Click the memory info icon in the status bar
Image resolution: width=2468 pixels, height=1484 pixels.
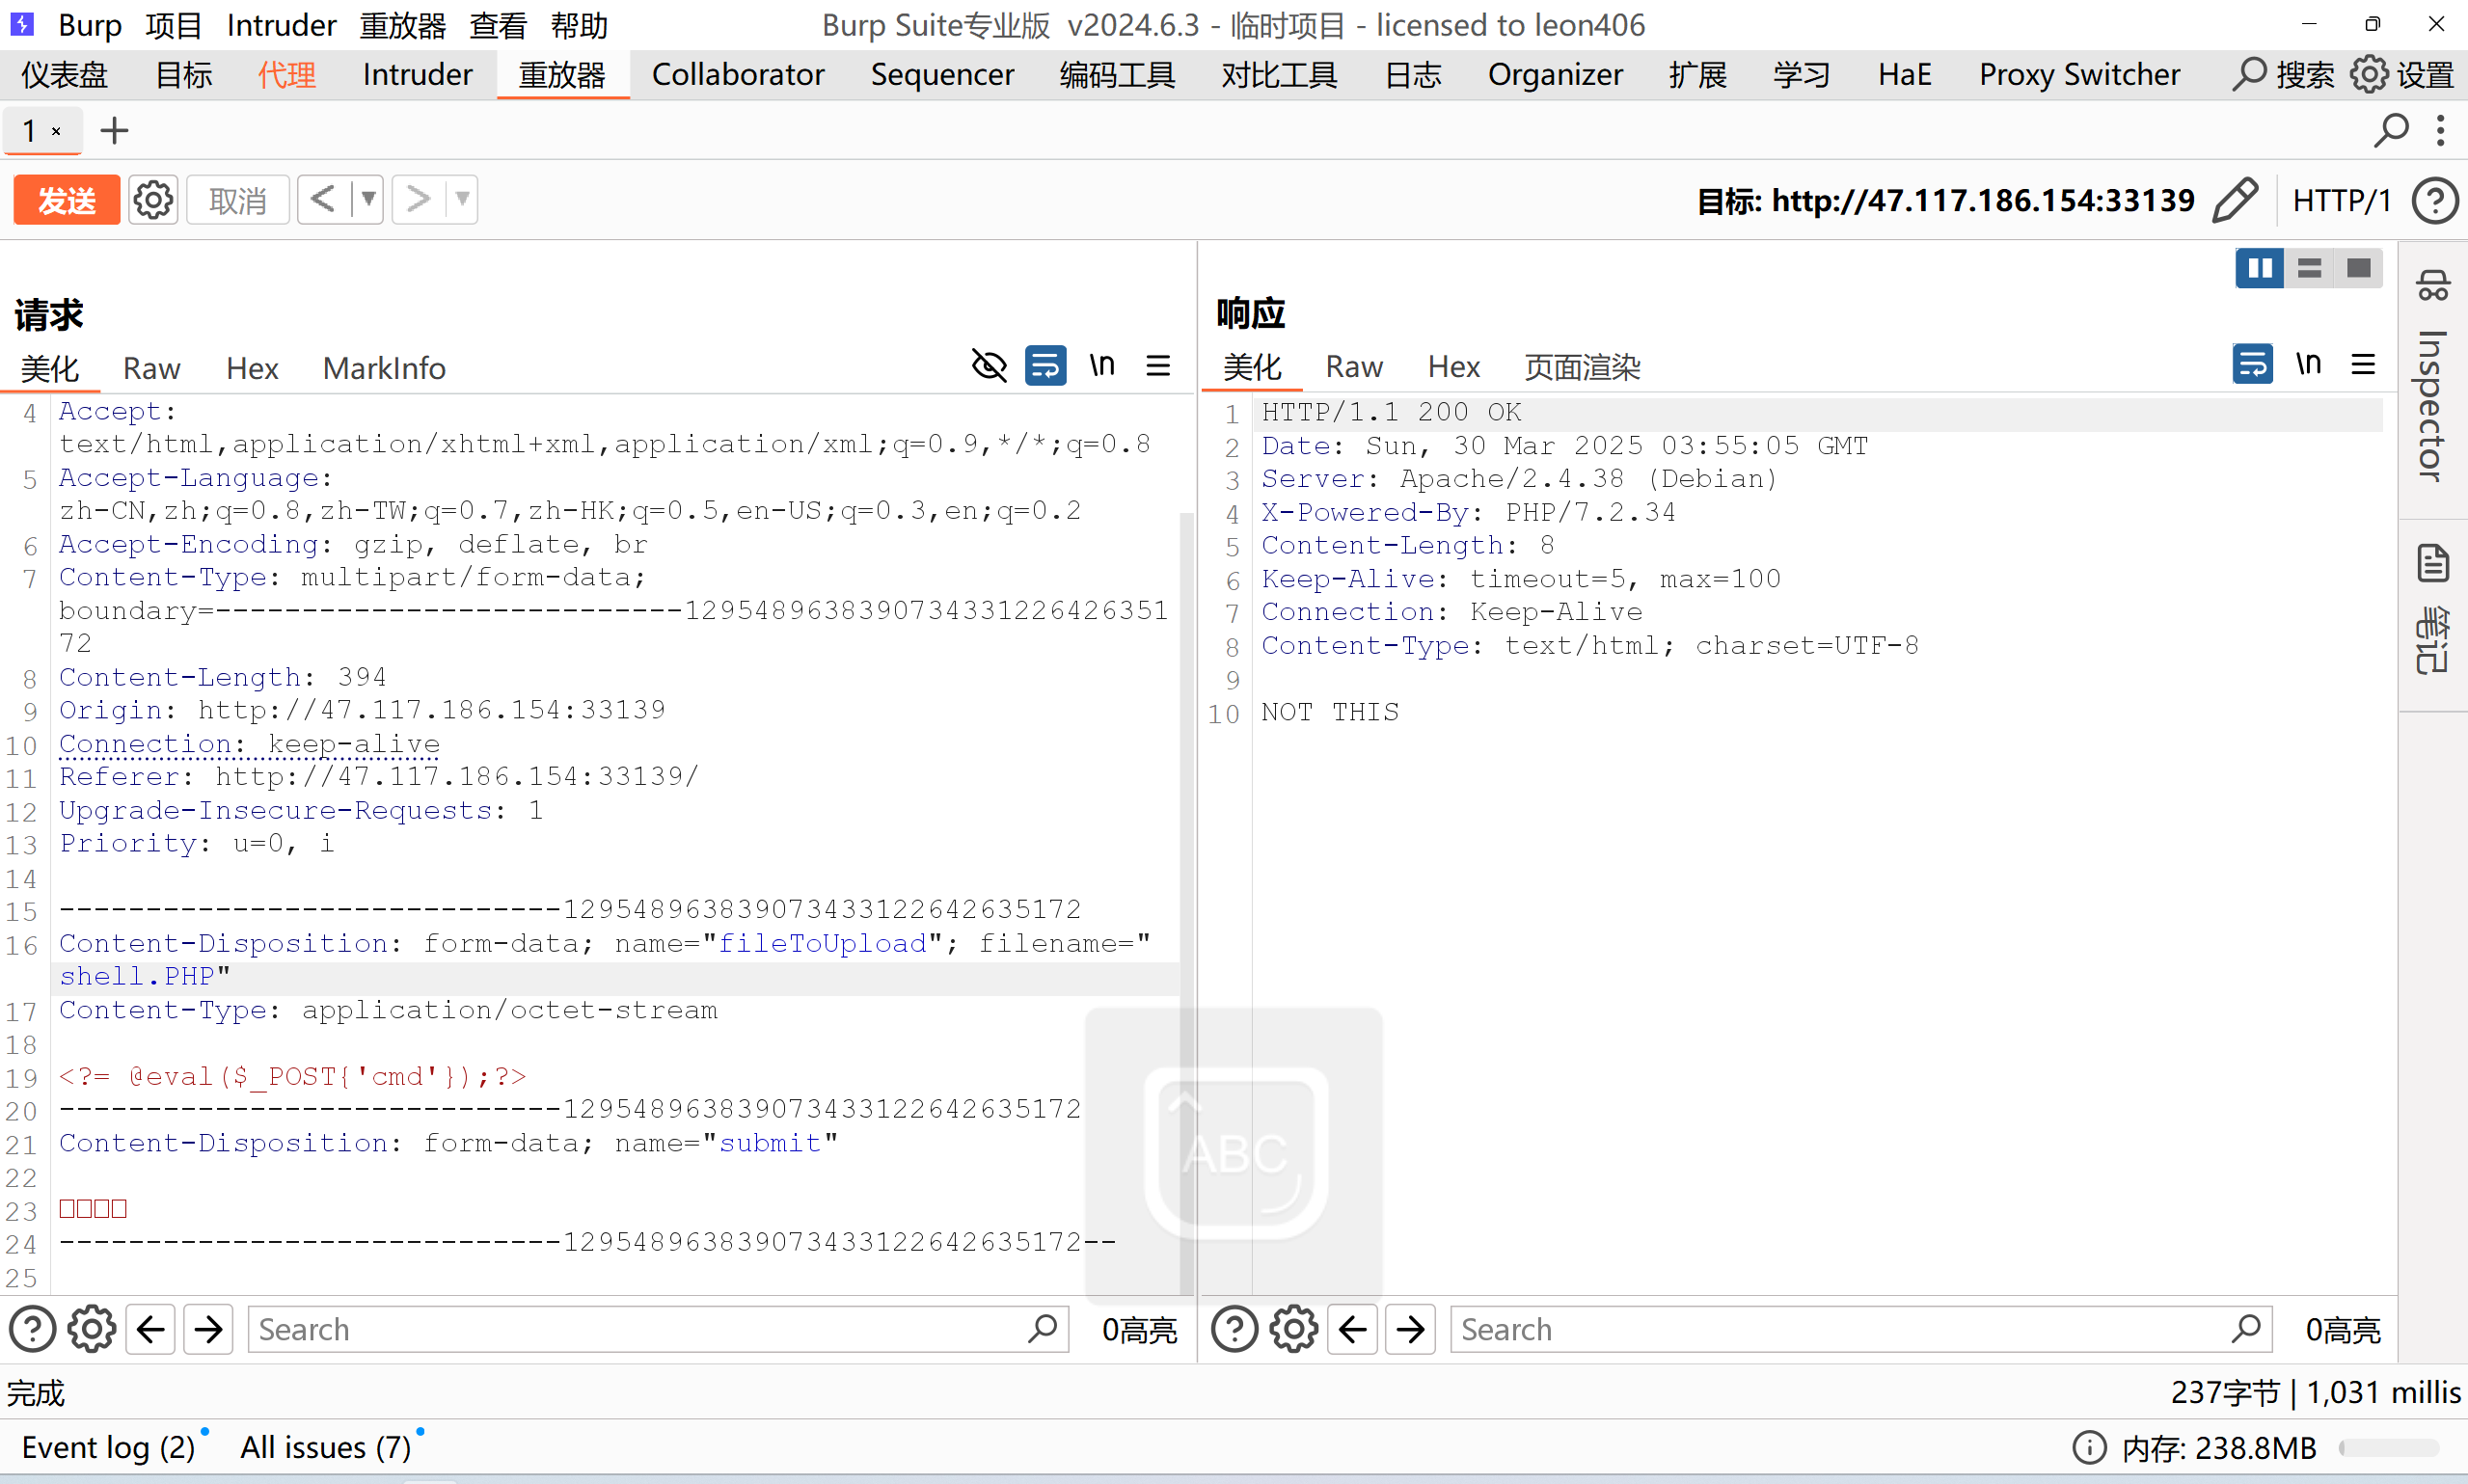[2089, 1447]
